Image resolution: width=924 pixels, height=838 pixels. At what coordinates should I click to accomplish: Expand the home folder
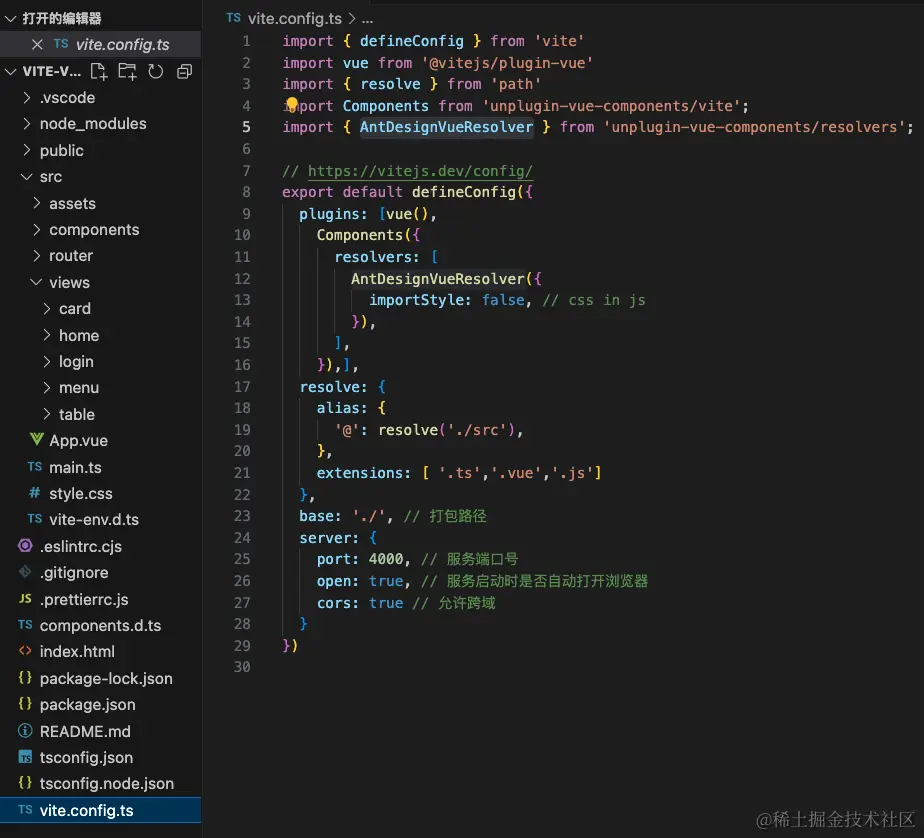point(47,335)
